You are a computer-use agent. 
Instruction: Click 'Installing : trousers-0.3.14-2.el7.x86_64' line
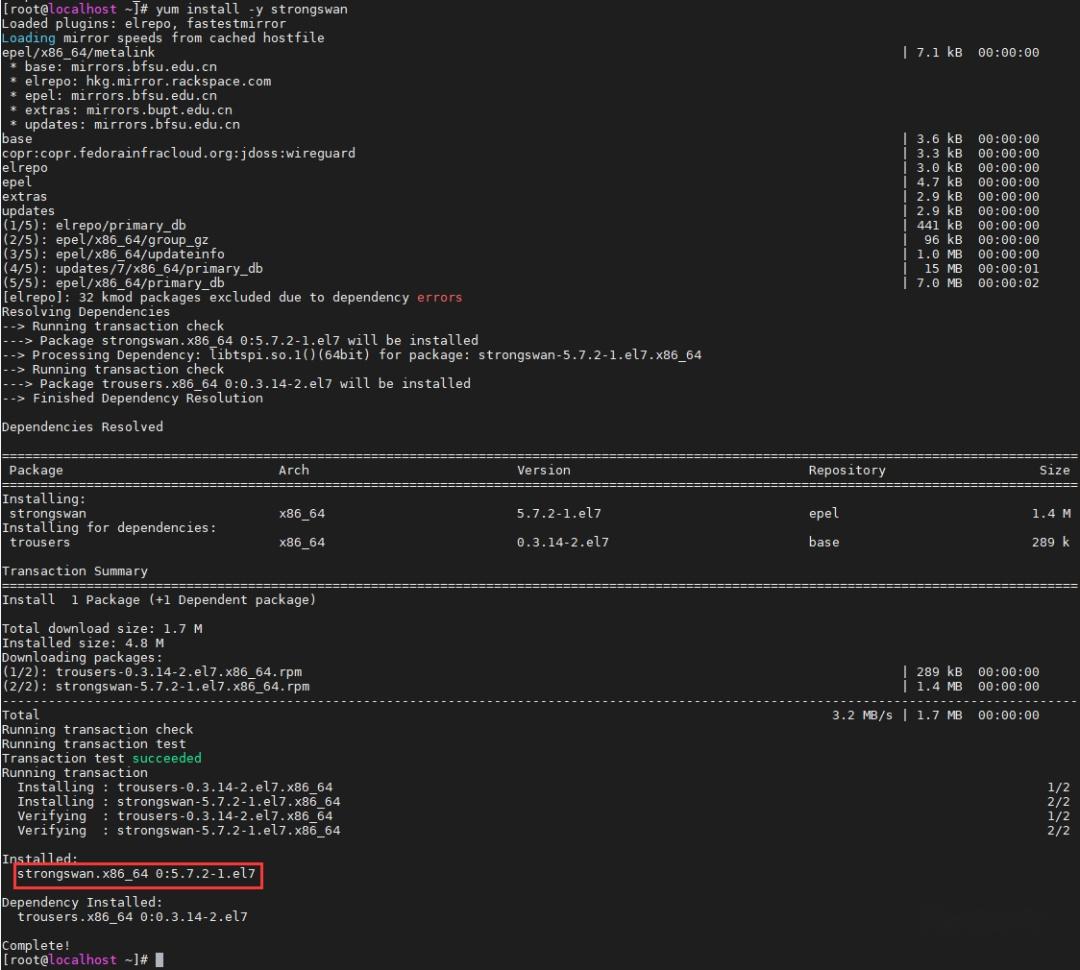pyautogui.click(x=175, y=787)
